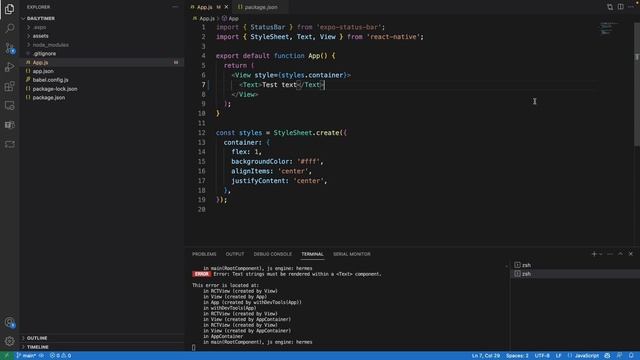Open the Search view in activity bar
Viewport: 640px width, 360px height.
click(9, 28)
